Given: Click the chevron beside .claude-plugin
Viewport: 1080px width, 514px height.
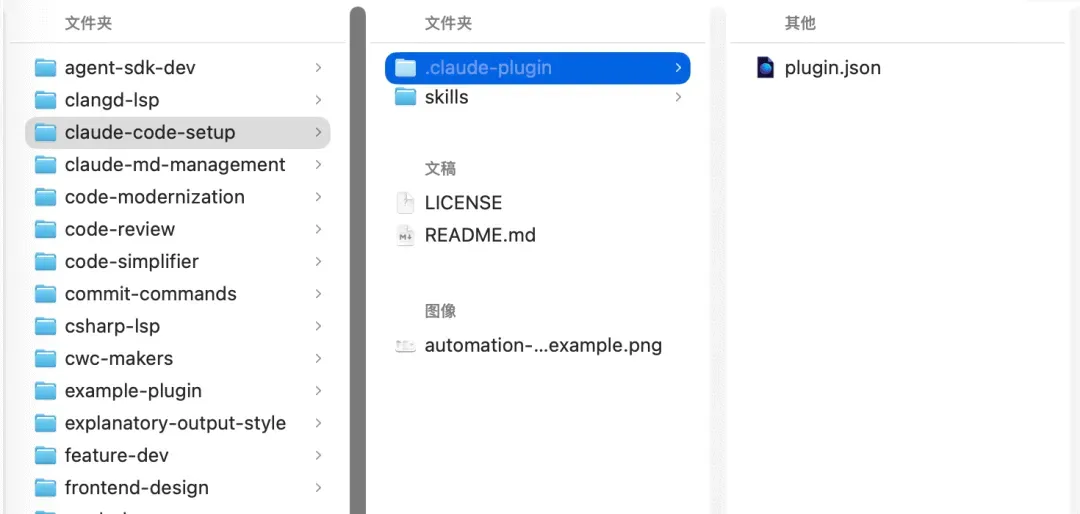Looking at the screenshot, I should (x=678, y=68).
